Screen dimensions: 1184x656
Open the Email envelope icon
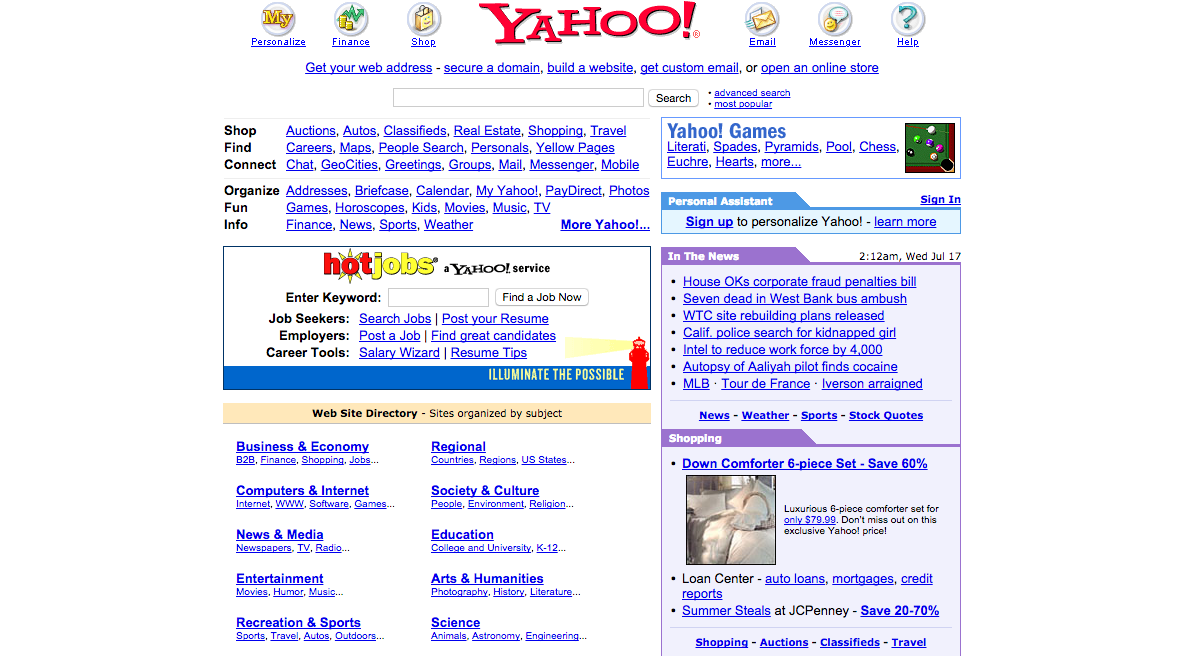click(x=762, y=19)
